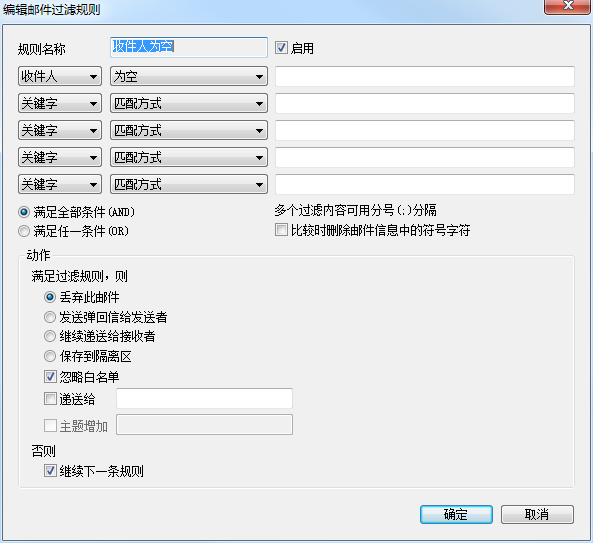This screenshot has height=543, width=593.
Task: Click the 递送给 address input field
Action: click(204, 398)
